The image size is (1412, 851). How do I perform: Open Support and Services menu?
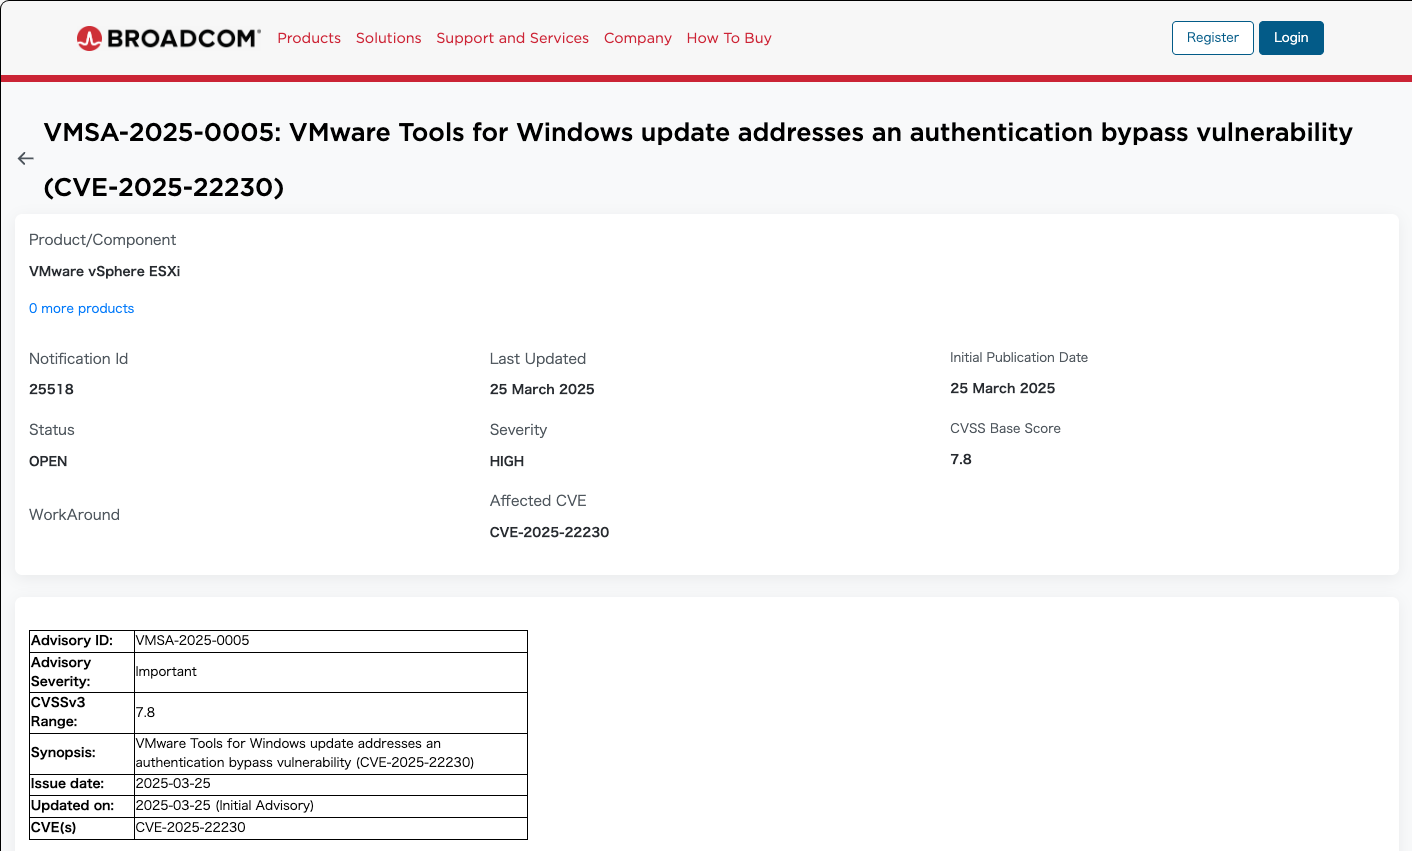[x=512, y=38]
